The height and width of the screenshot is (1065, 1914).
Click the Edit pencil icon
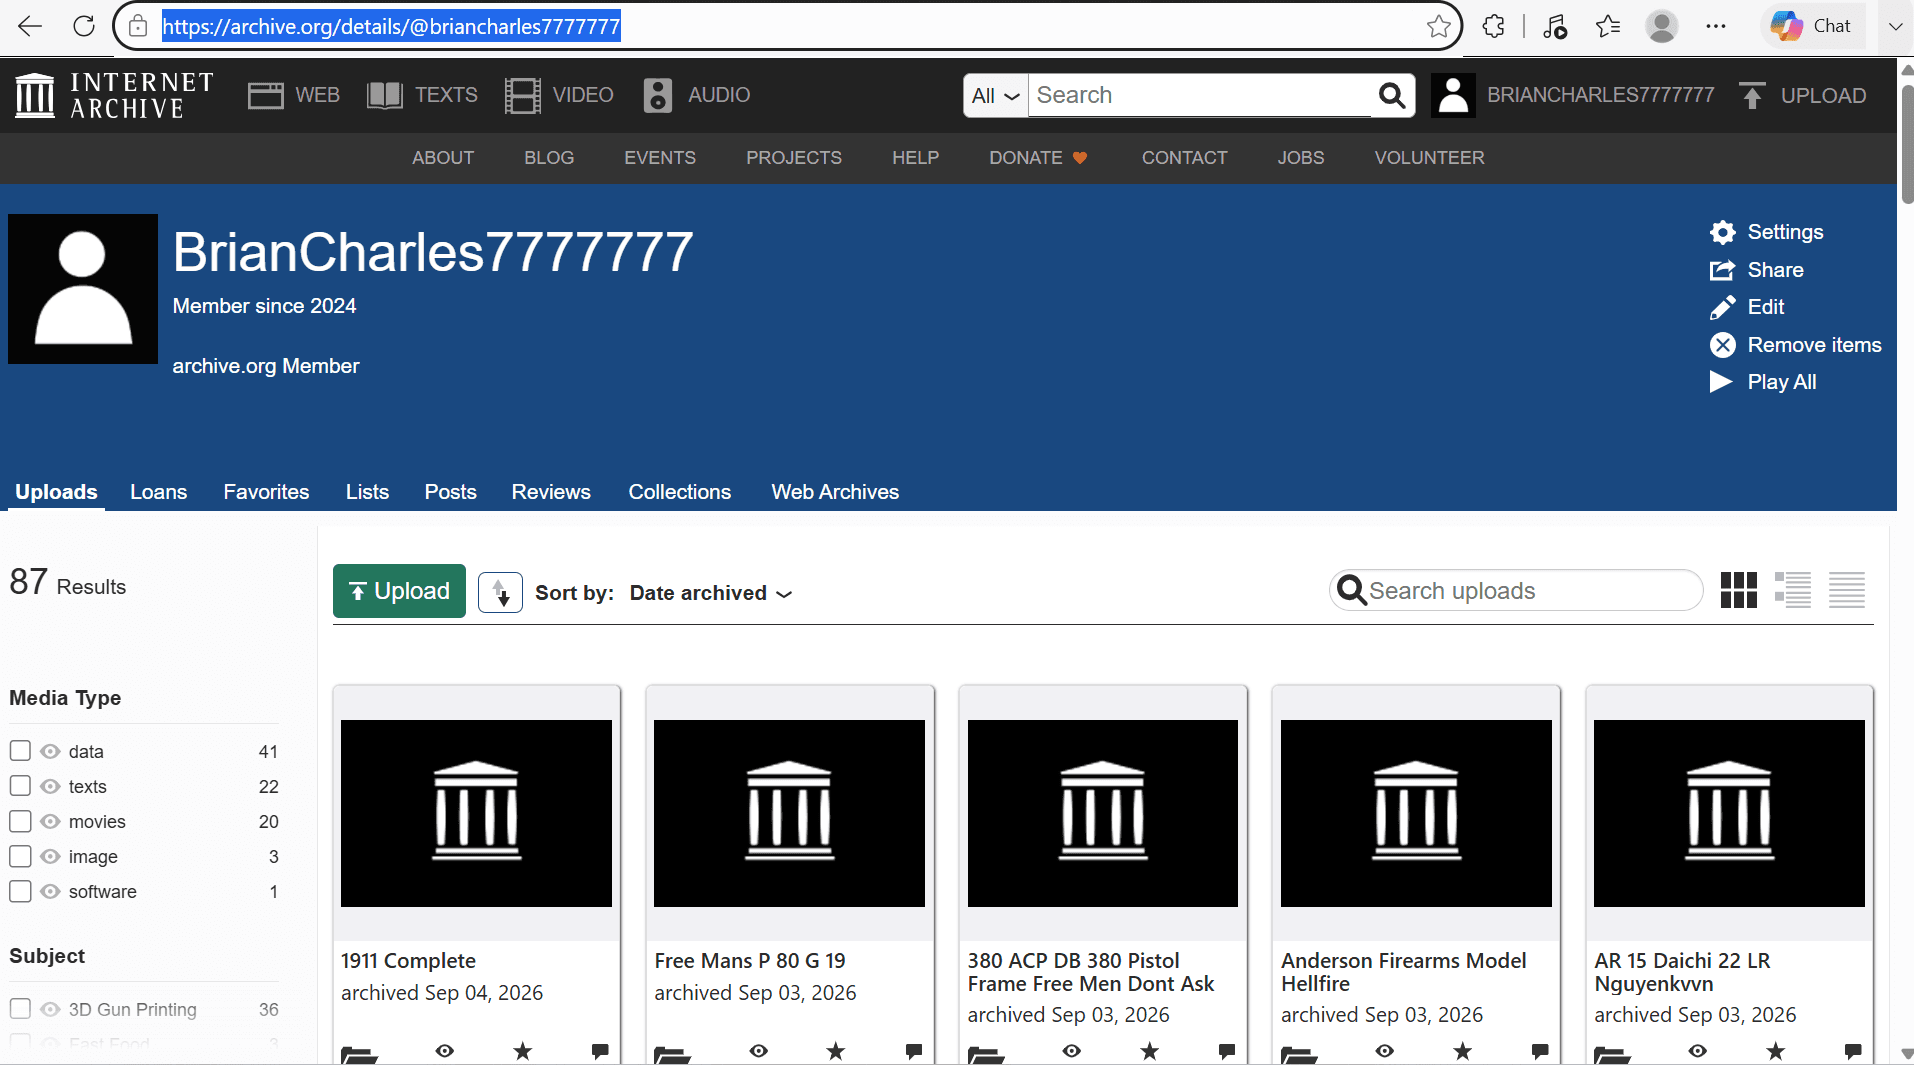pos(1722,307)
